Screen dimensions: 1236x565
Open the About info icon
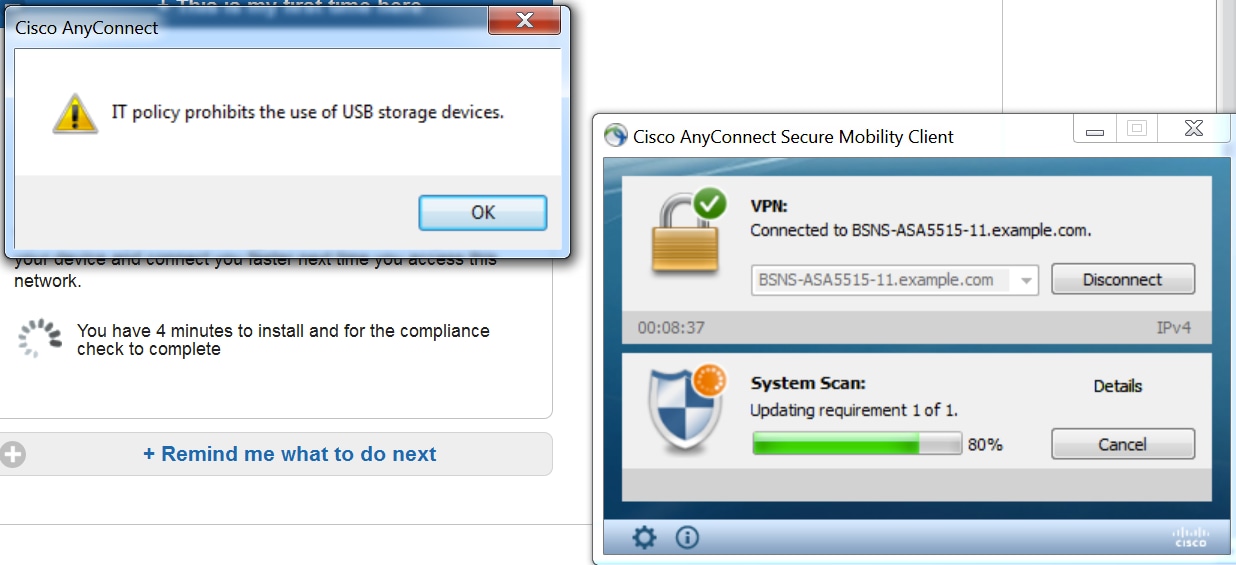tap(687, 538)
